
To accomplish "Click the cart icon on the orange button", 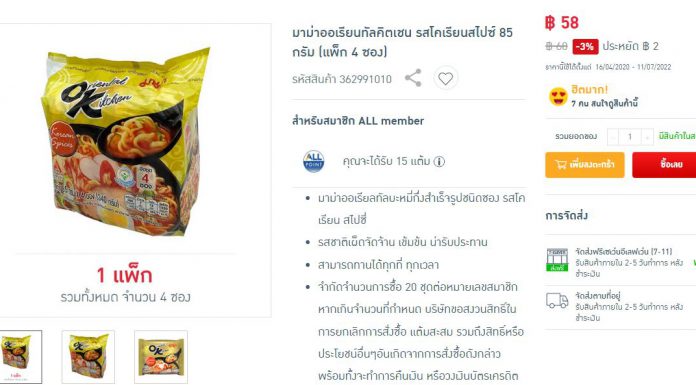I will click(561, 165).
